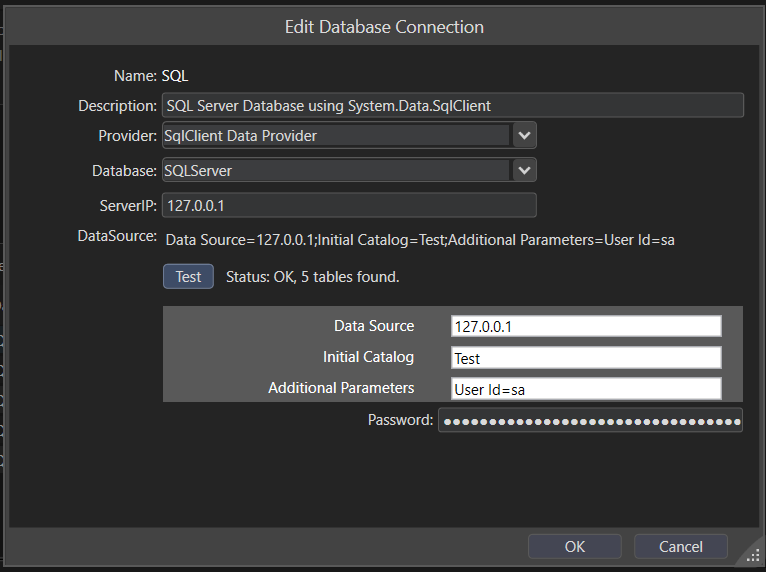The image size is (766, 572).
Task: Confirm with the OK button
Action: coord(574,546)
